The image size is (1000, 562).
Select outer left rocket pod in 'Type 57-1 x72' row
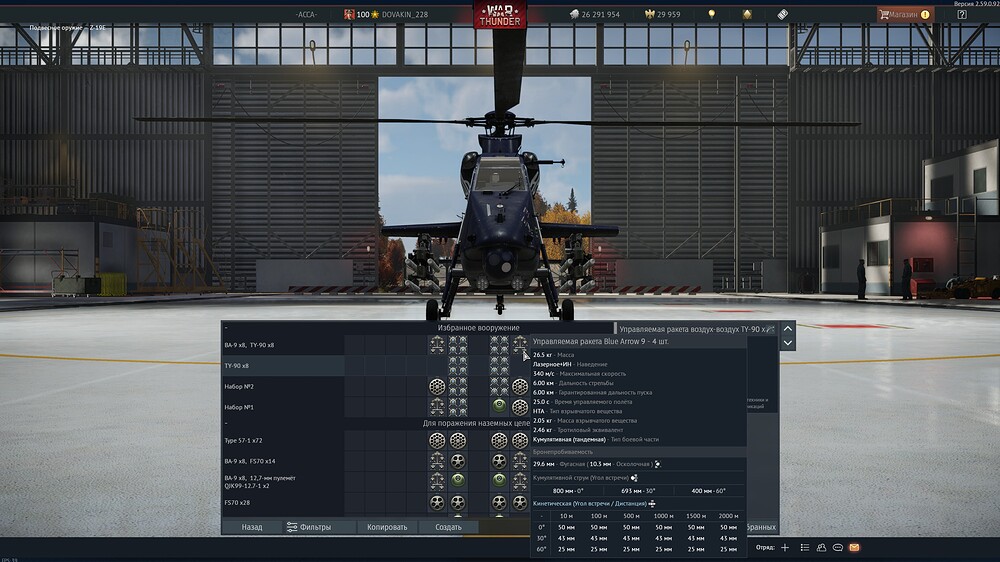point(437,440)
